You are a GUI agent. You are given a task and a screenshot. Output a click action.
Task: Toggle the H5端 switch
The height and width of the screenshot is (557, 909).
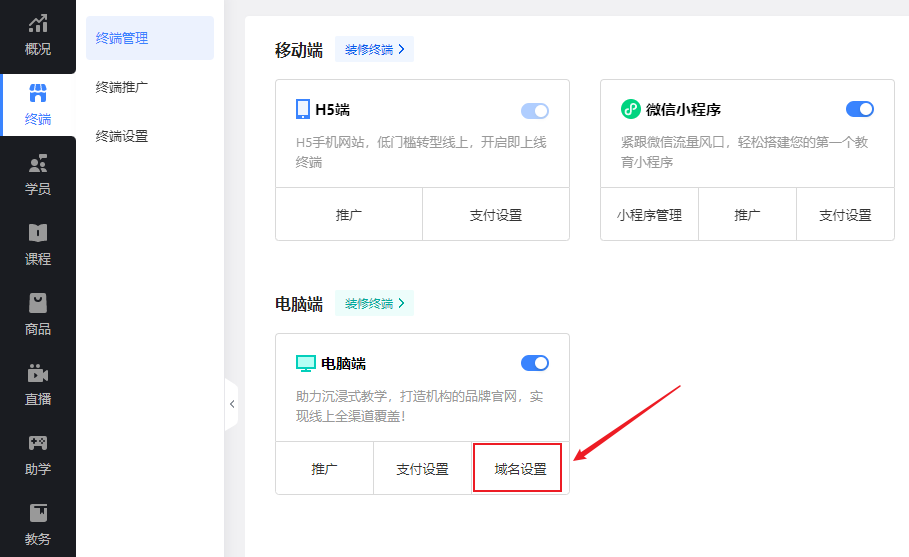535,110
